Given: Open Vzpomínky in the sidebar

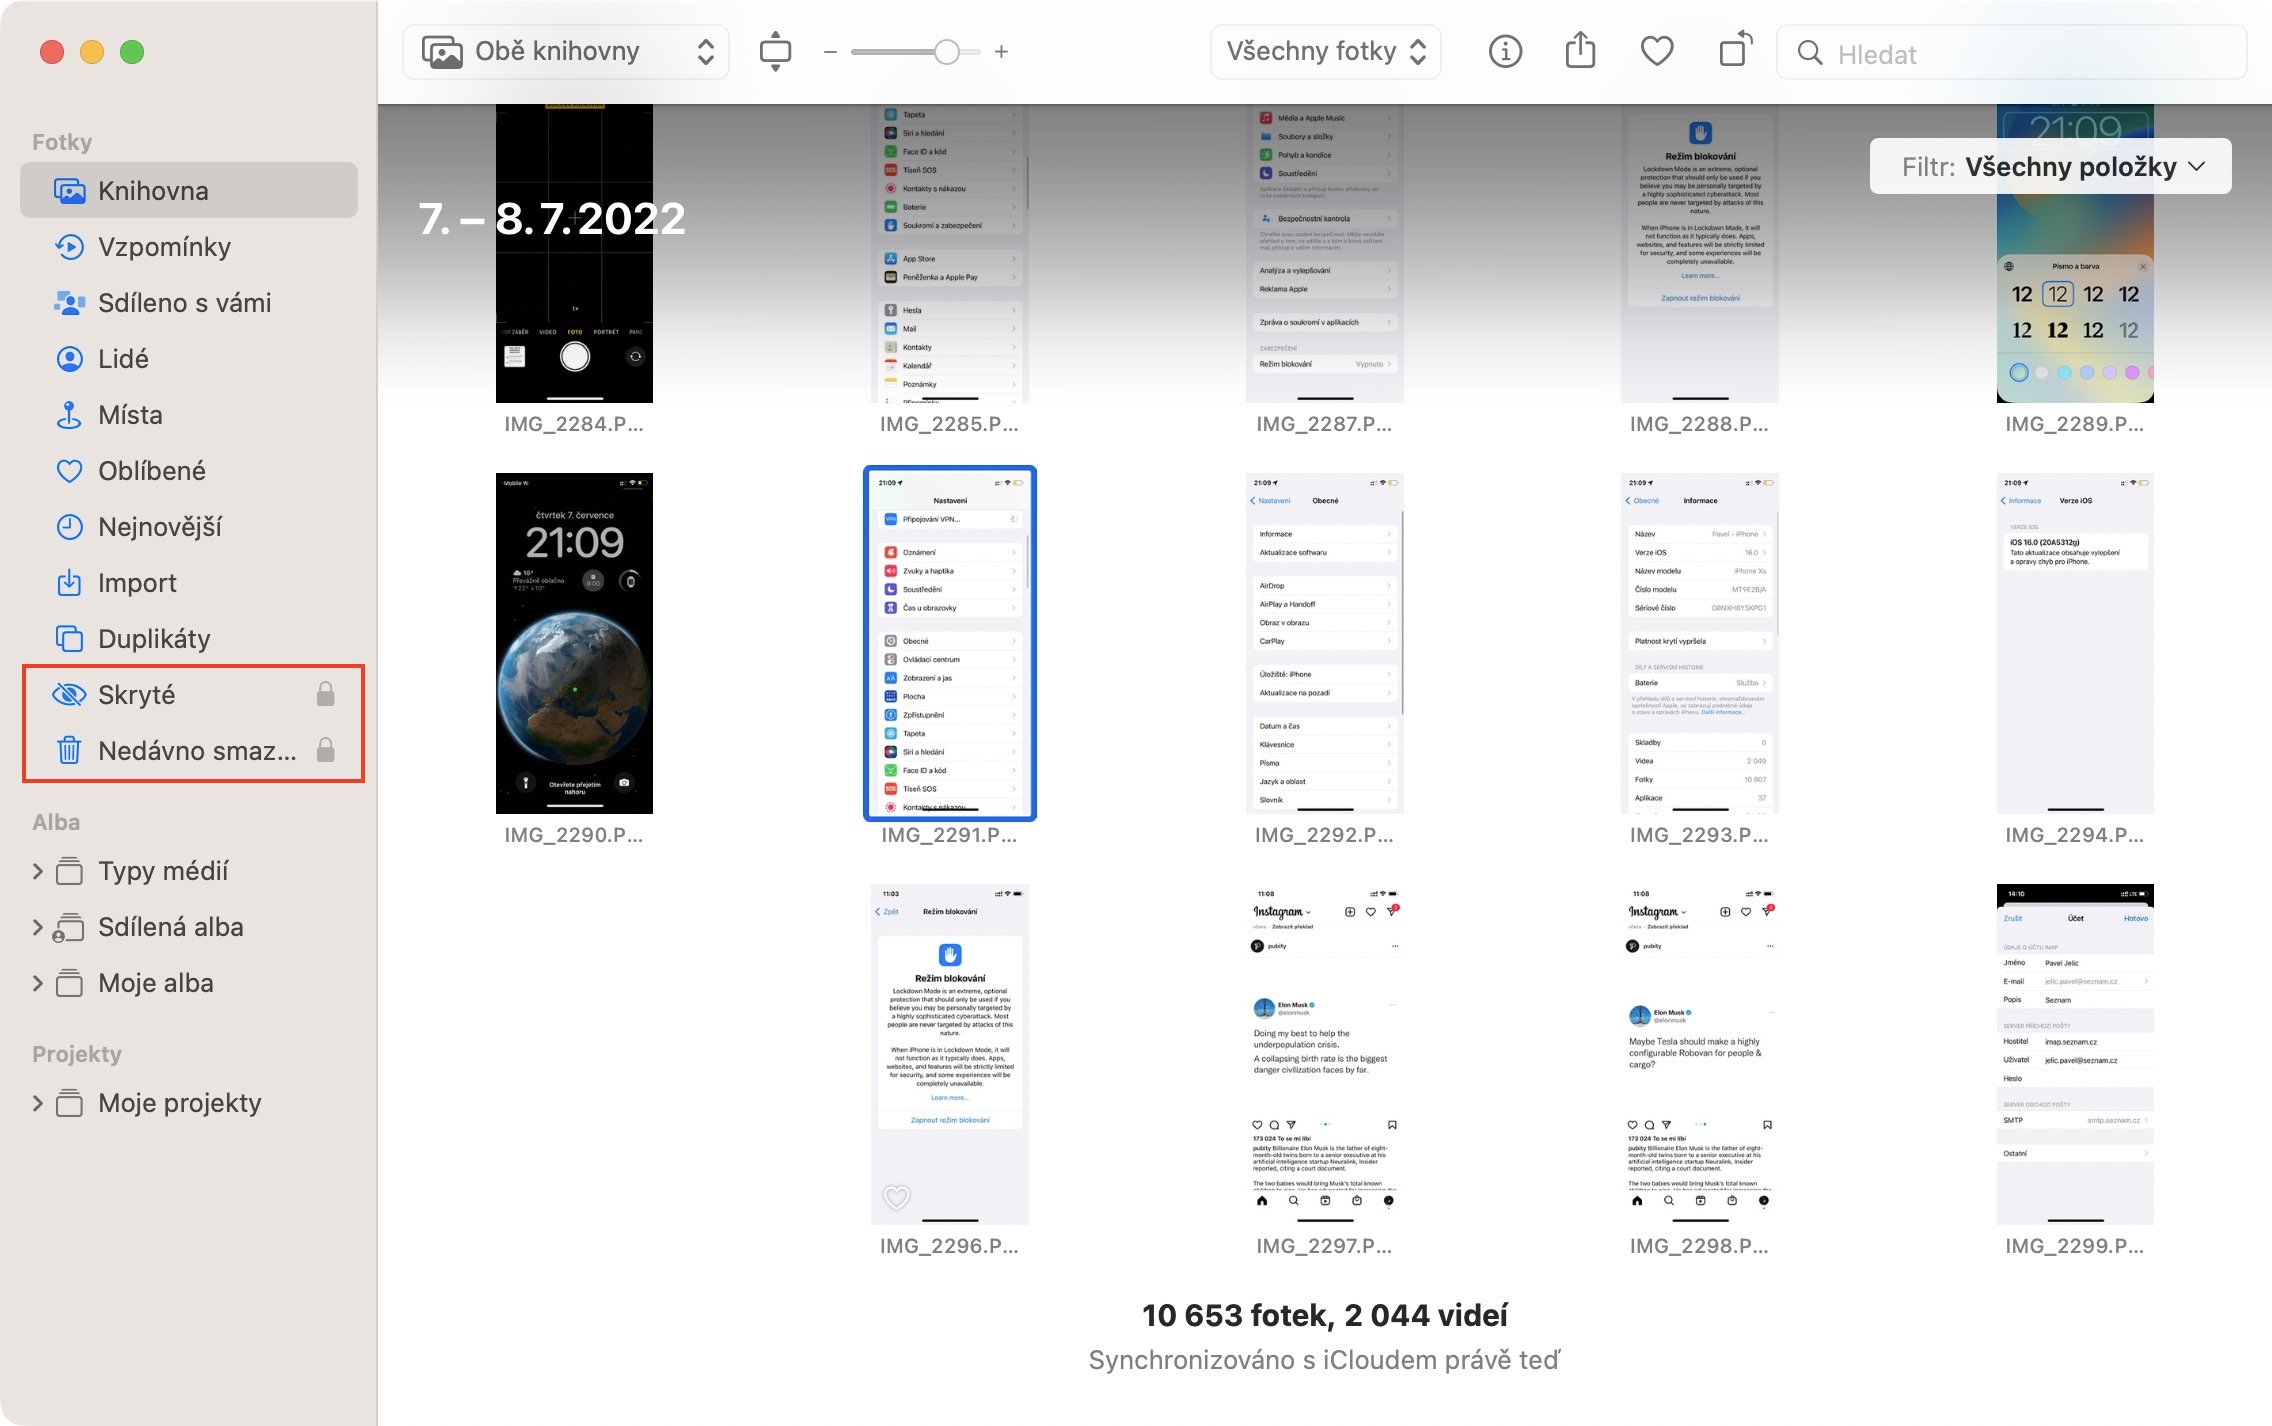Looking at the screenshot, I should (x=164, y=247).
